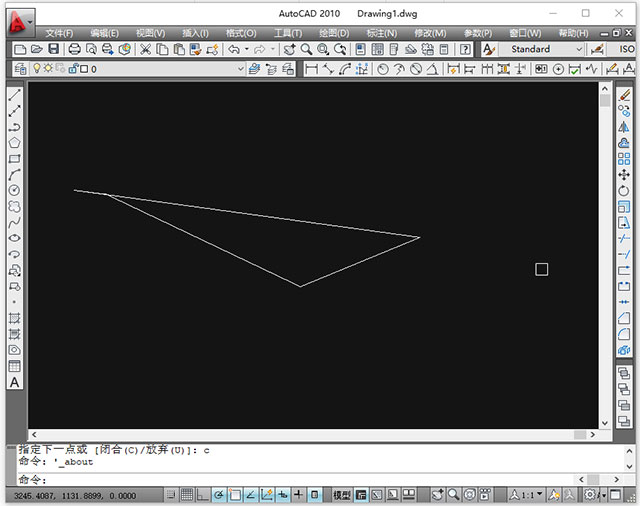Click the Save icon in standard toolbar
This screenshot has width=640, height=506.
[53, 49]
